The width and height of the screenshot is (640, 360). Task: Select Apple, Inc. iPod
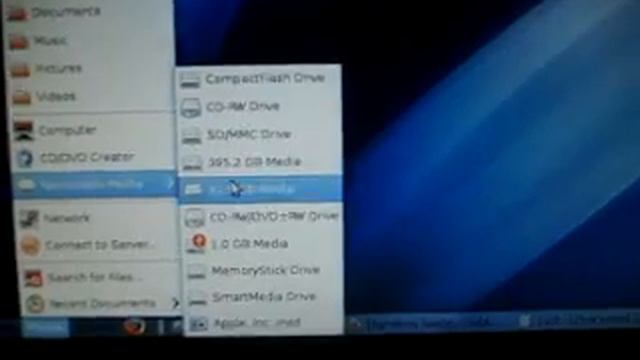pyautogui.click(x=264, y=323)
